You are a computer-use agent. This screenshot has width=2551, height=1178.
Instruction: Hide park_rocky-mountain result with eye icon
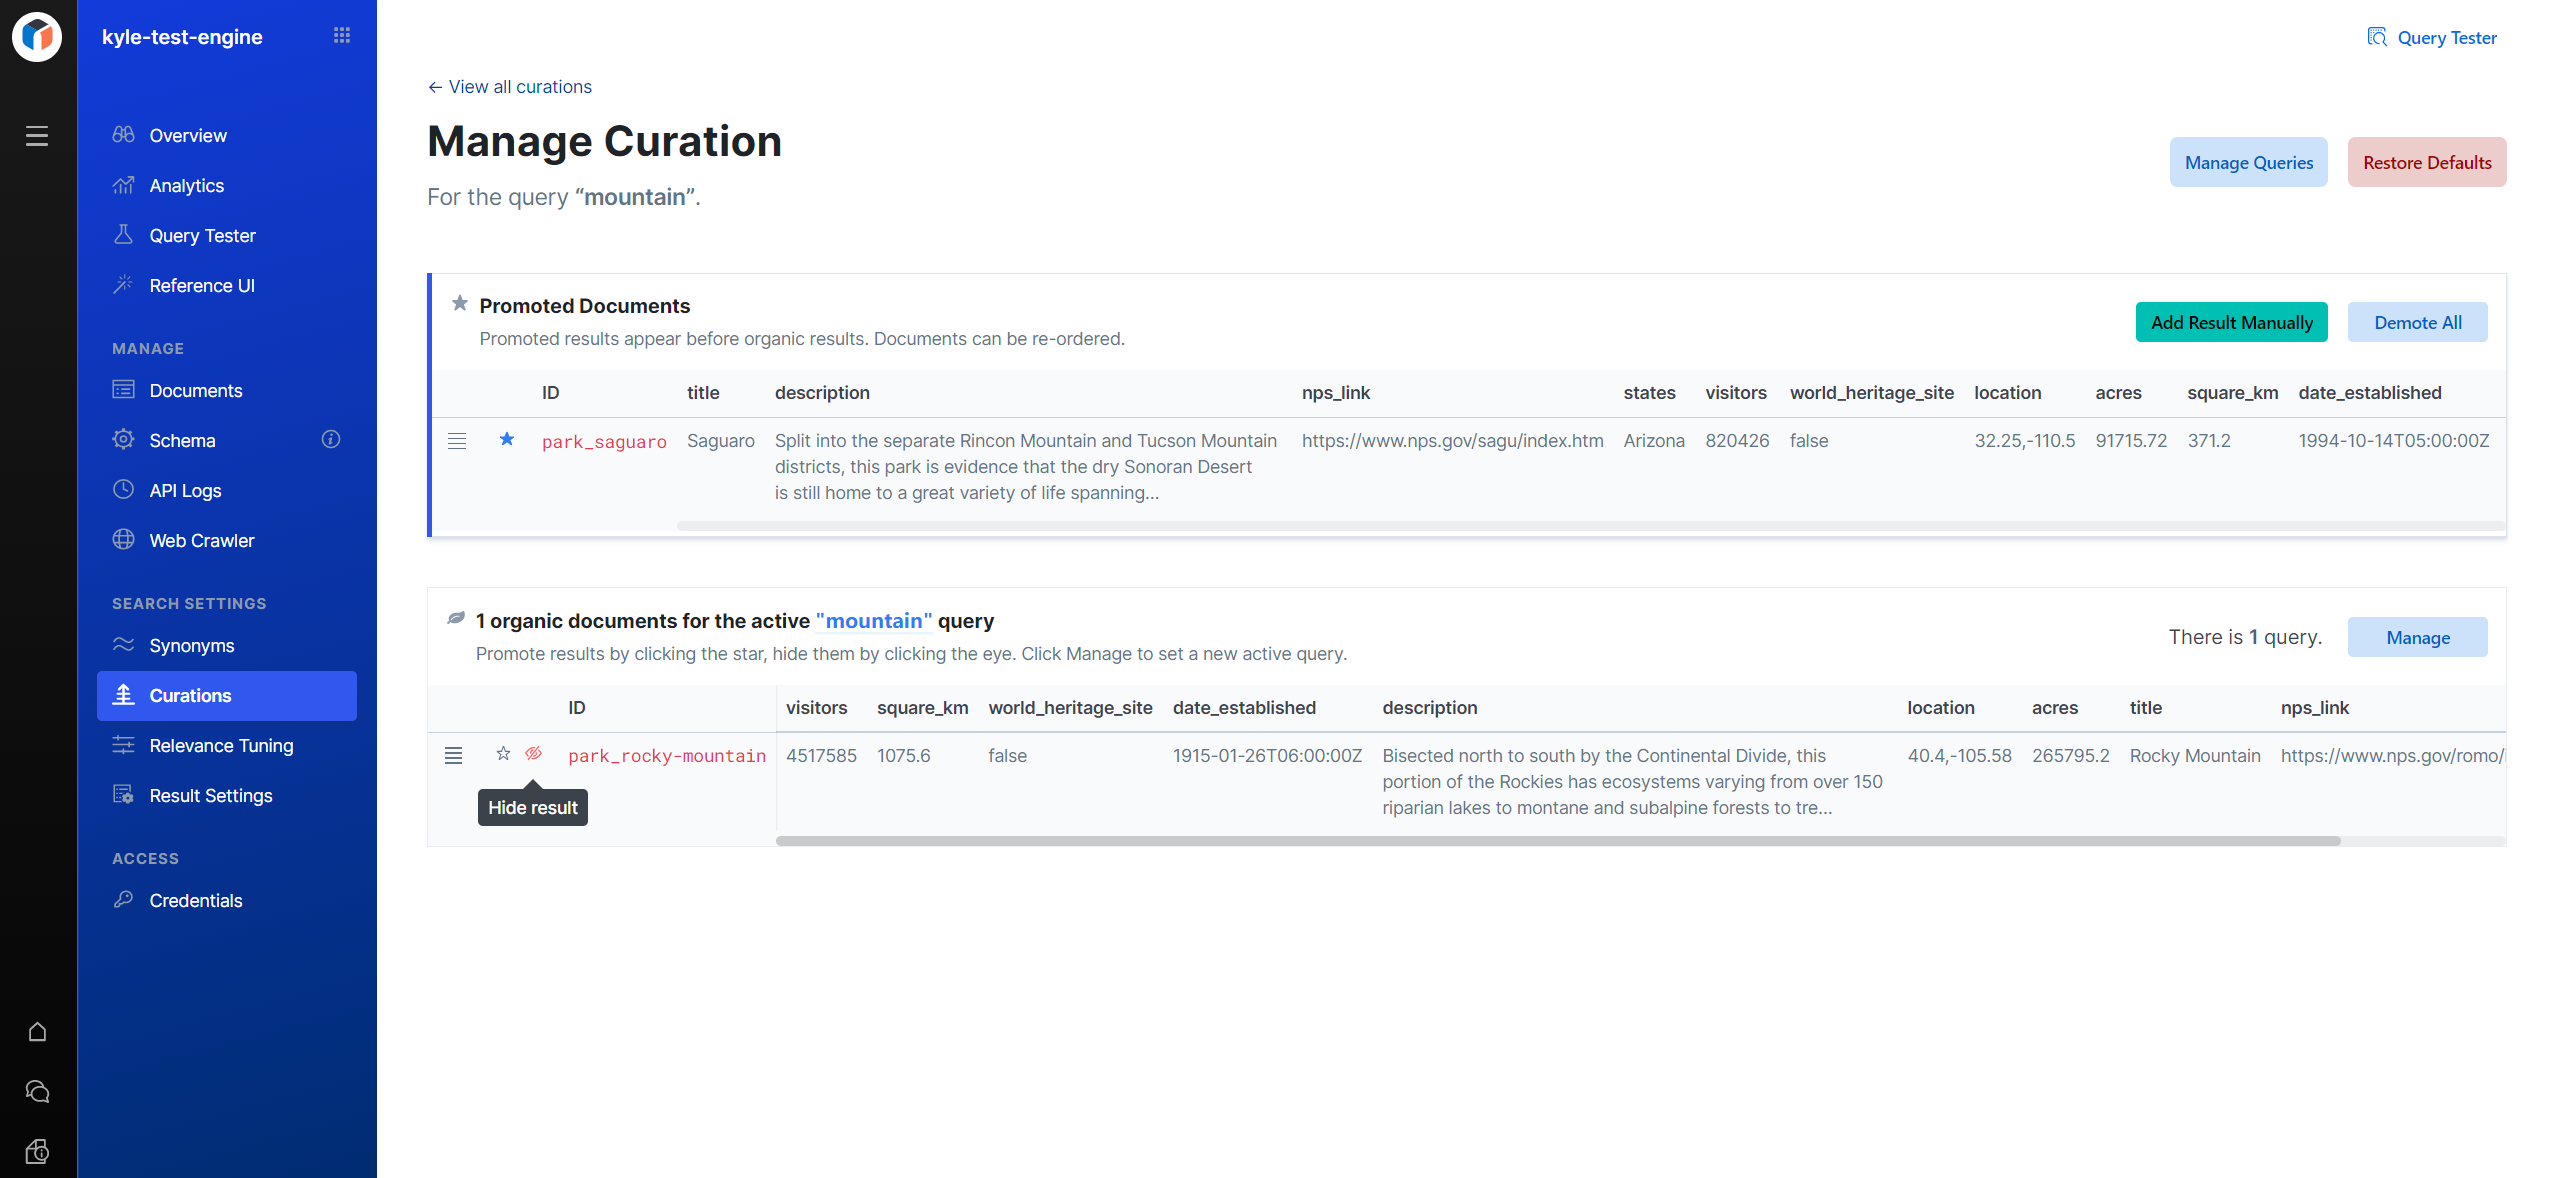(x=534, y=754)
